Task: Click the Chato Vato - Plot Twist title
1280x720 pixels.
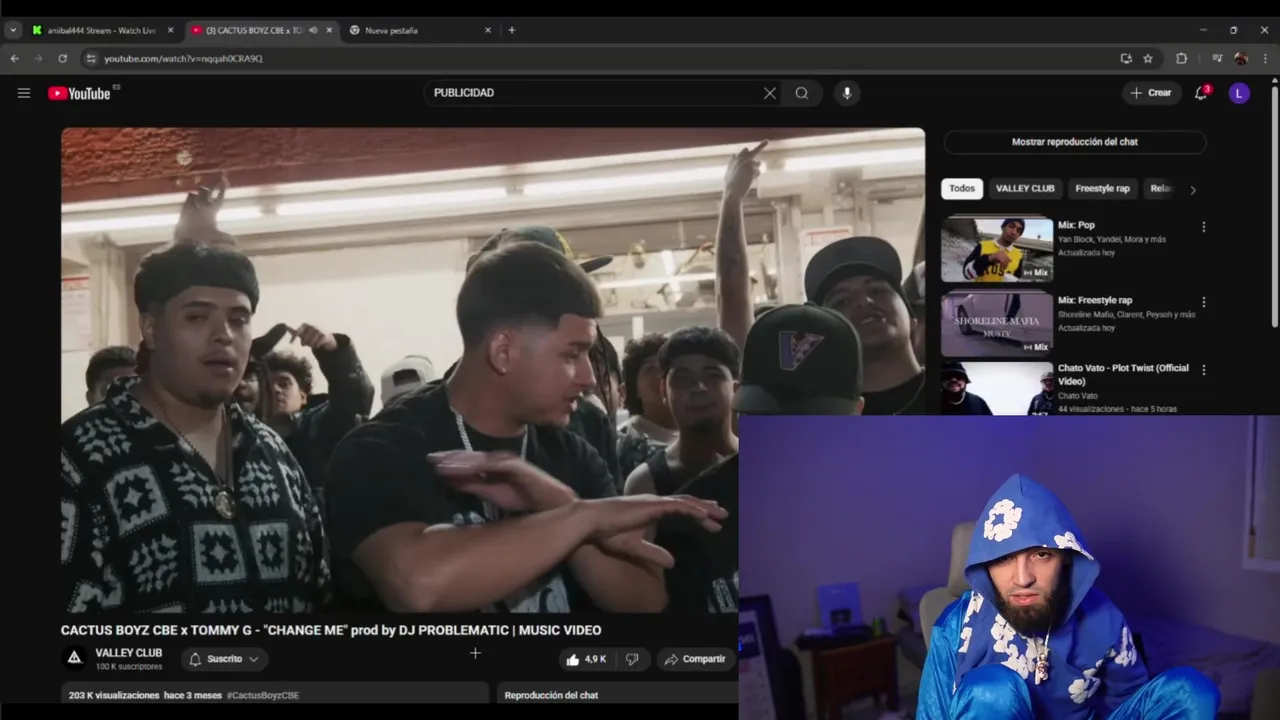Action: (x=1123, y=374)
